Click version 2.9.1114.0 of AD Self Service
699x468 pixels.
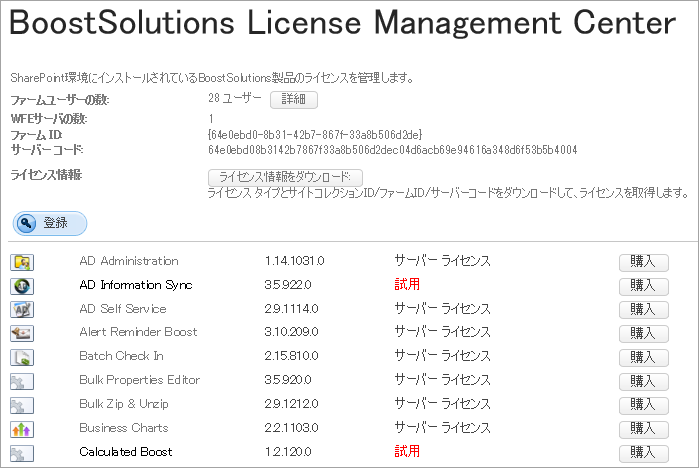tap(292, 308)
